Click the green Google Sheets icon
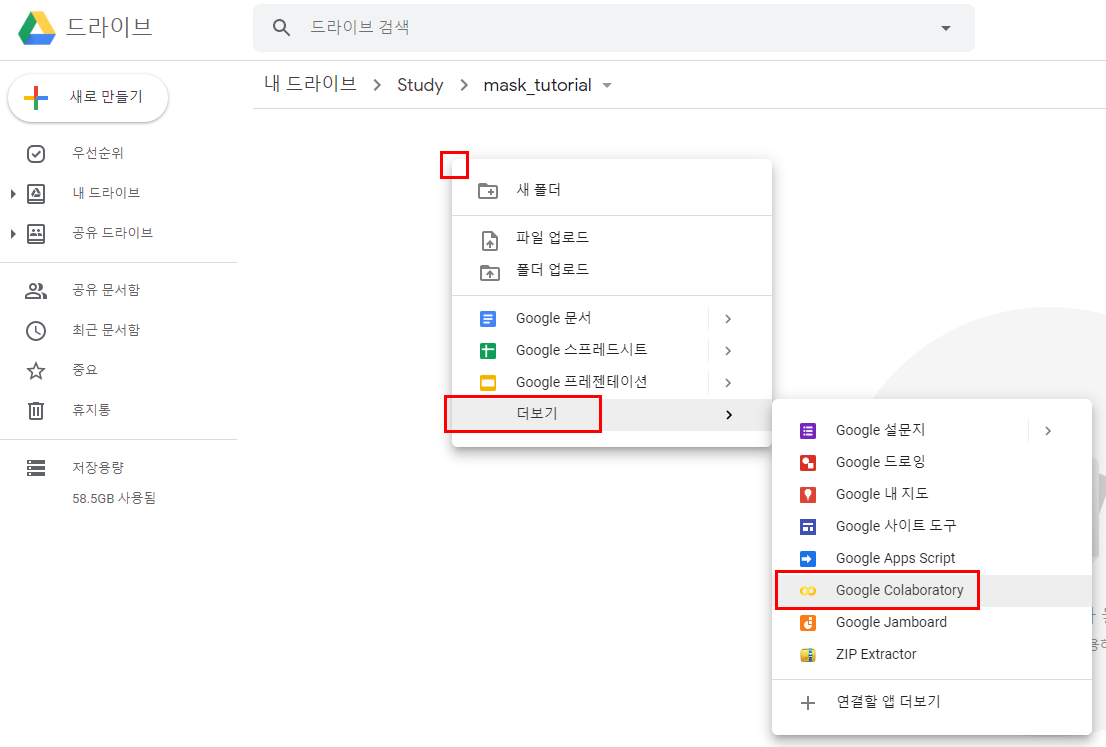This screenshot has width=1106, height=747. point(488,351)
